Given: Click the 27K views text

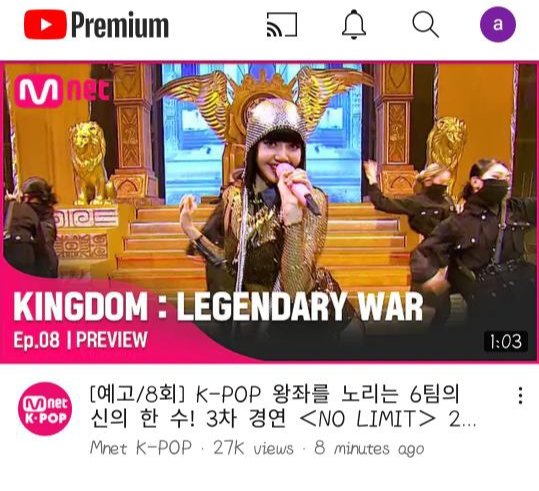Looking at the screenshot, I should (253, 448).
